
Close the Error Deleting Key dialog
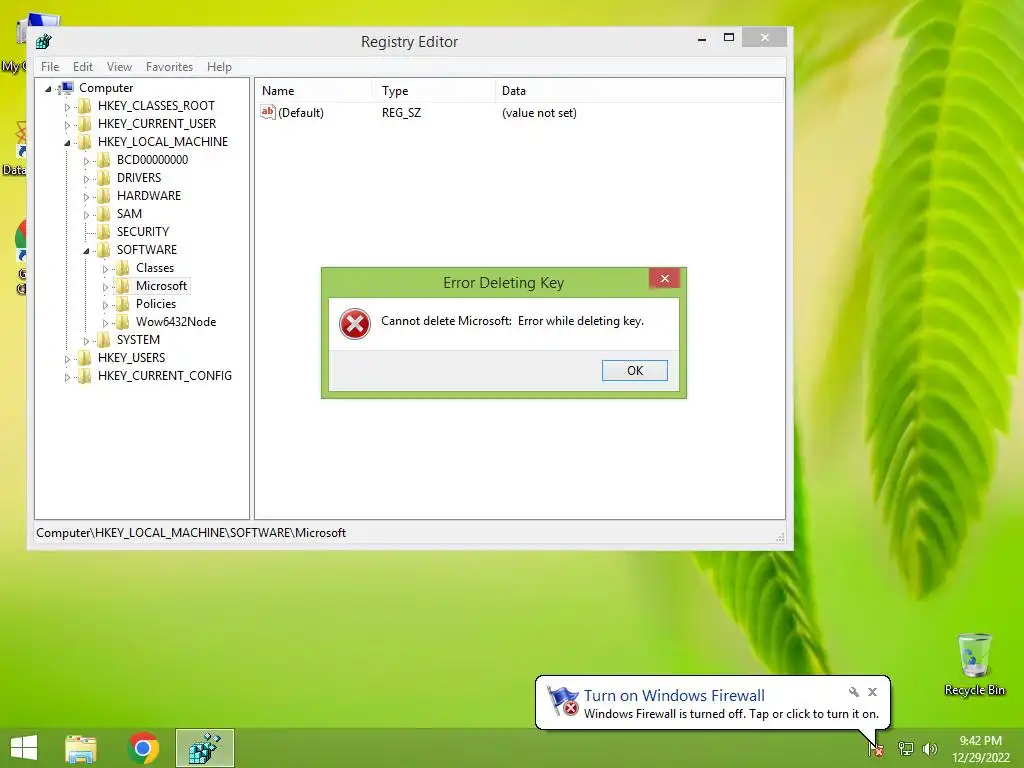click(664, 279)
